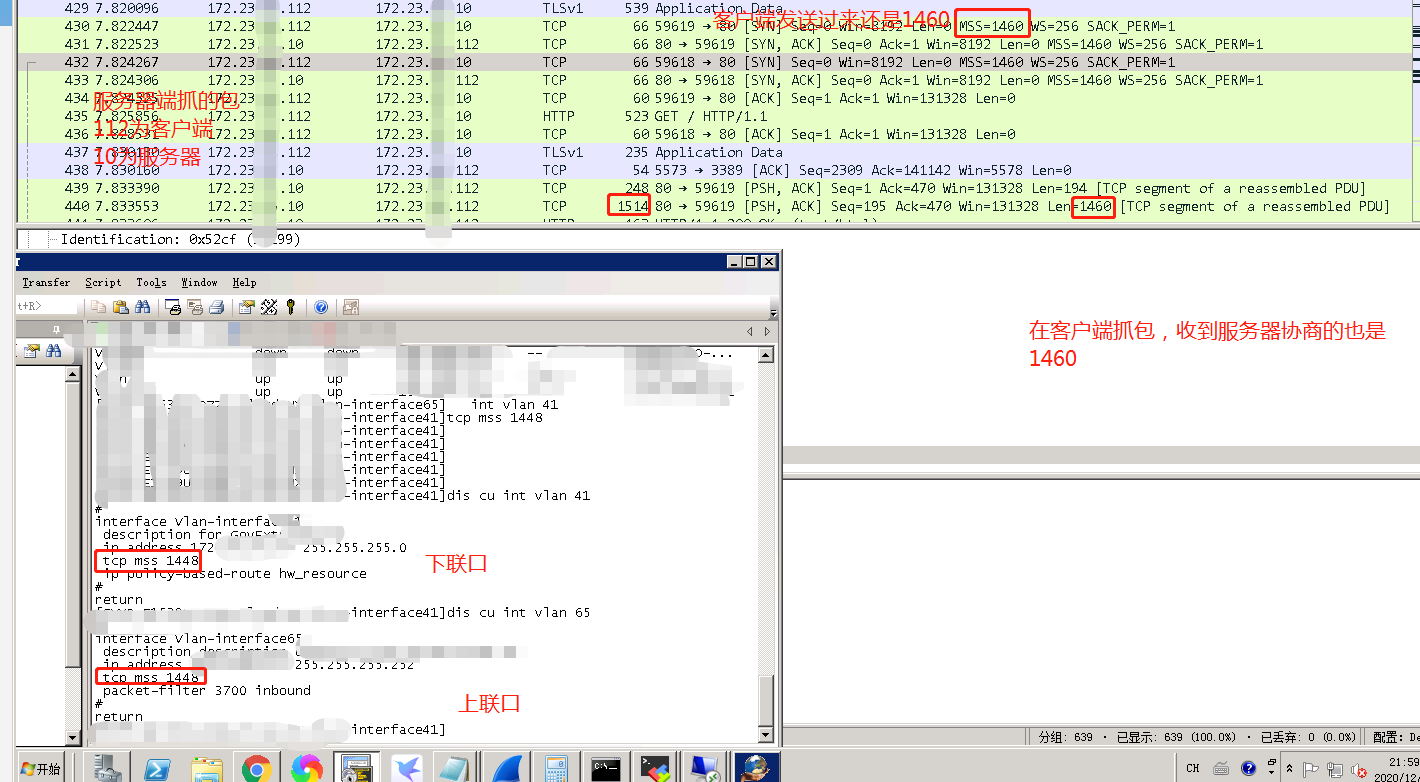Click the terminal scrollbar down arrow

pos(766,735)
